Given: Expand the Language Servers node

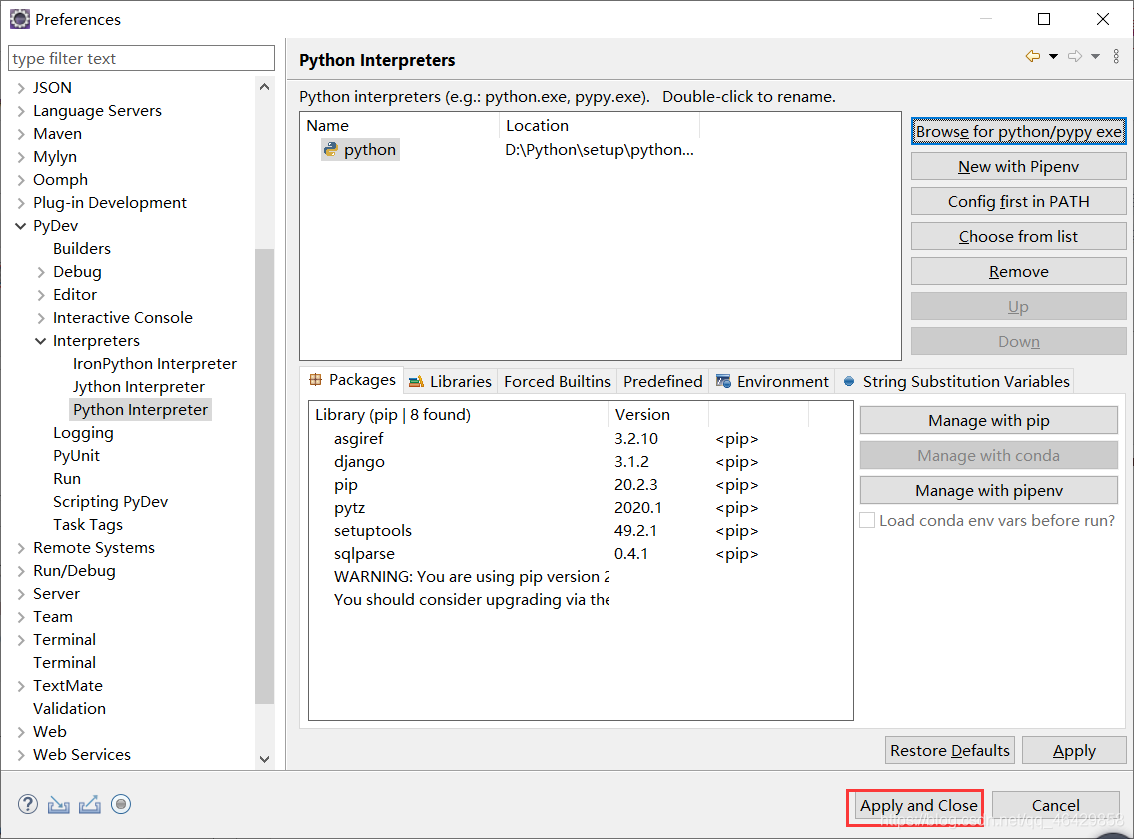Looking at the screenshot, I should (21, 111).
